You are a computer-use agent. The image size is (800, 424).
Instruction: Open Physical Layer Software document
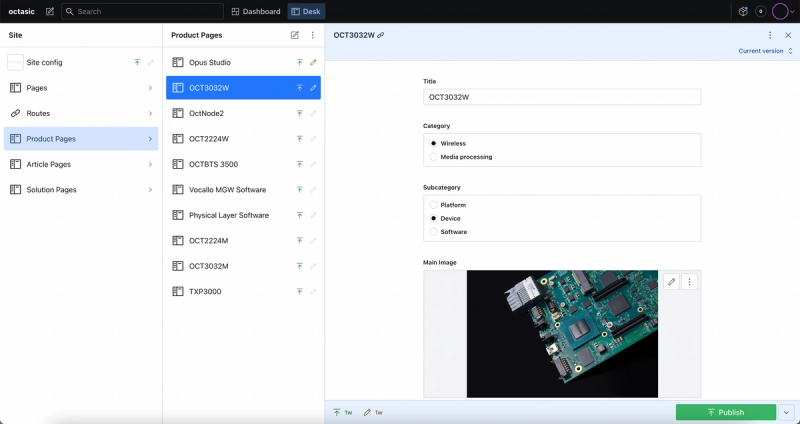pyautogui.click(x=243, y=215)
